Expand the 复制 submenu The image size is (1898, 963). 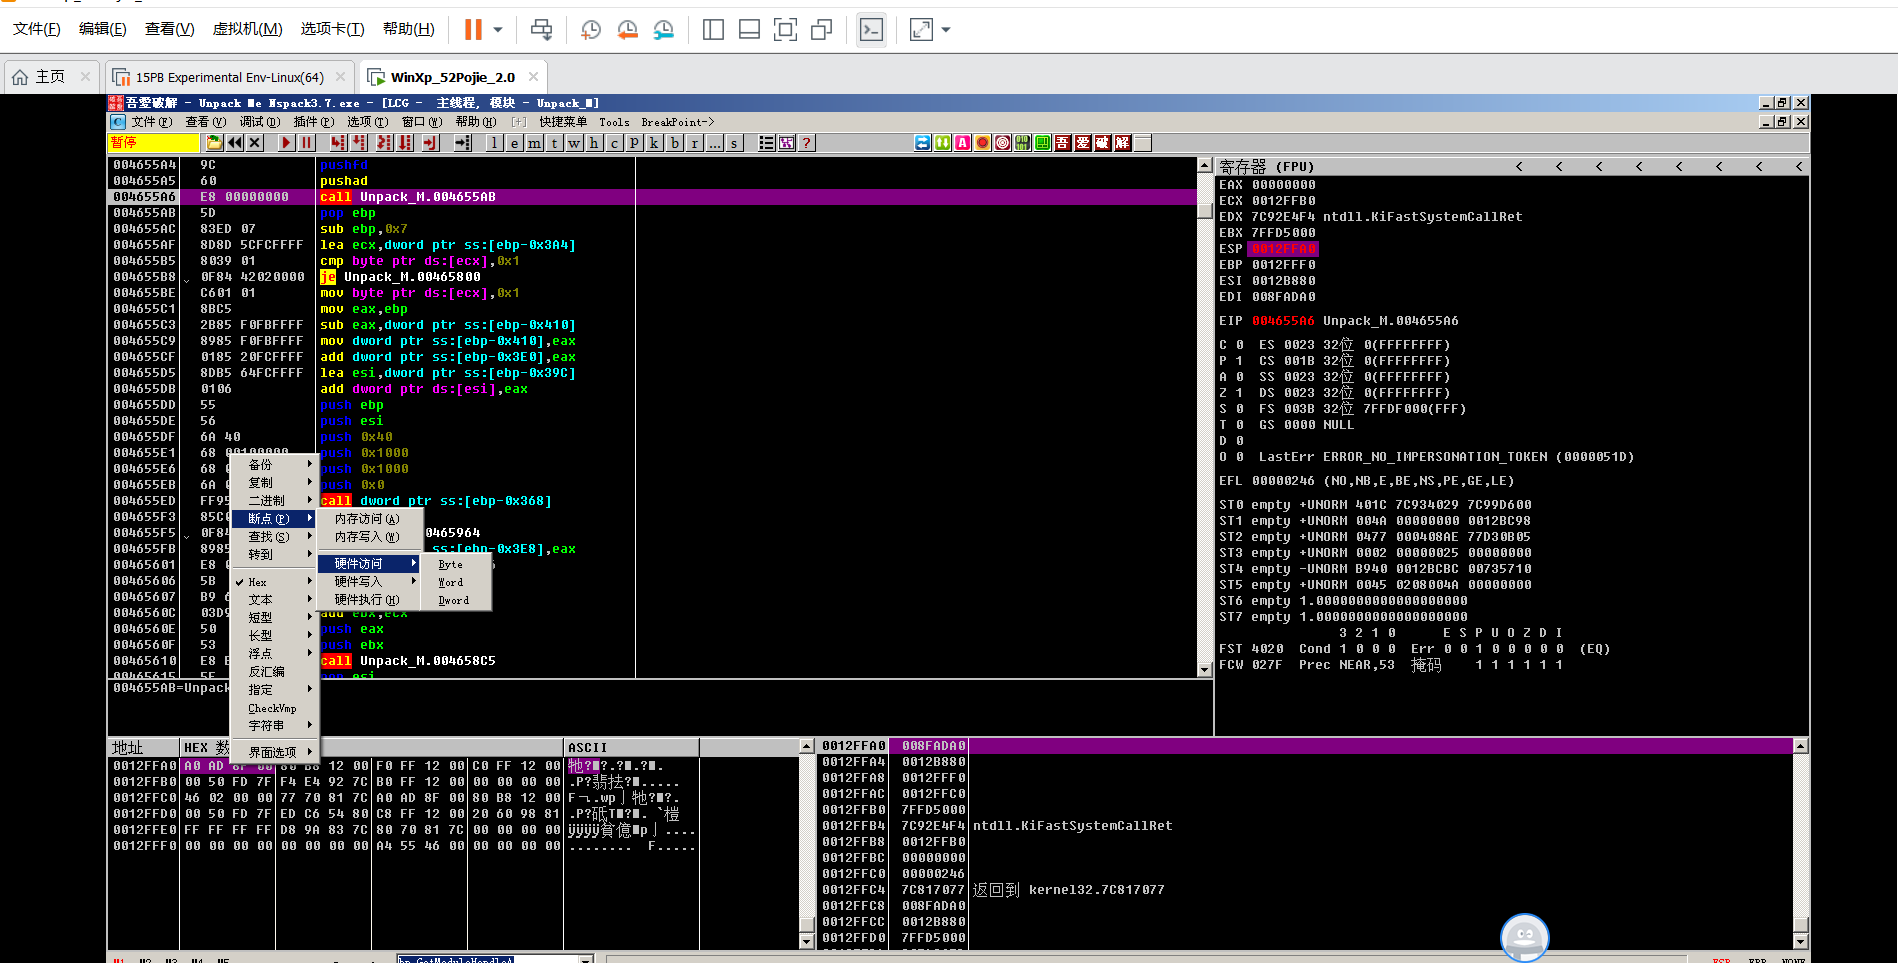point(272,482)
